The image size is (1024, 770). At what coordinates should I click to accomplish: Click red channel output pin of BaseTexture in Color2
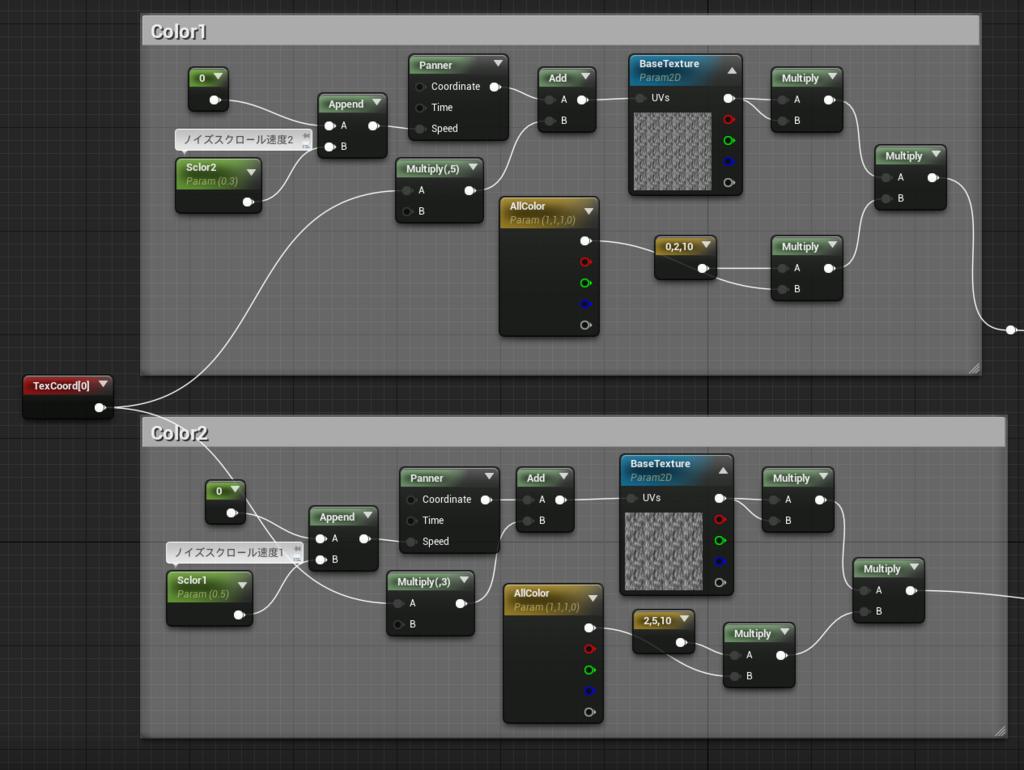click(x=720, y=519)
